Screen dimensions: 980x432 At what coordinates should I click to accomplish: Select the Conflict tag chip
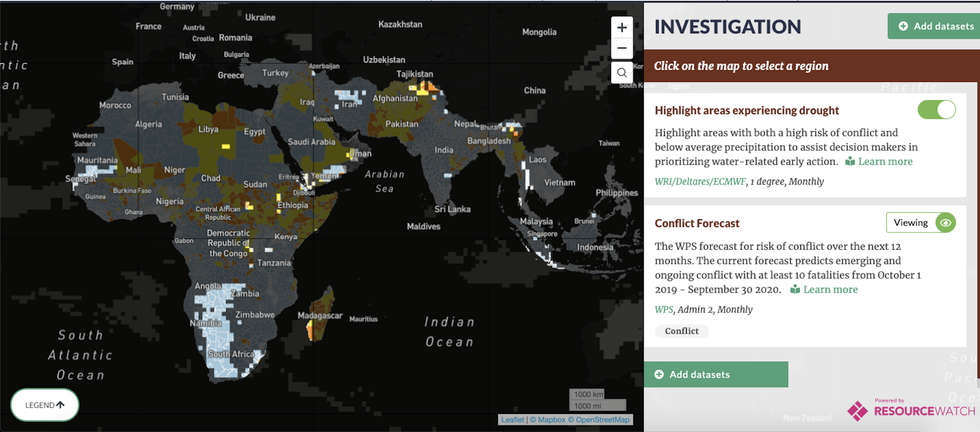click(x=682, y=331)
